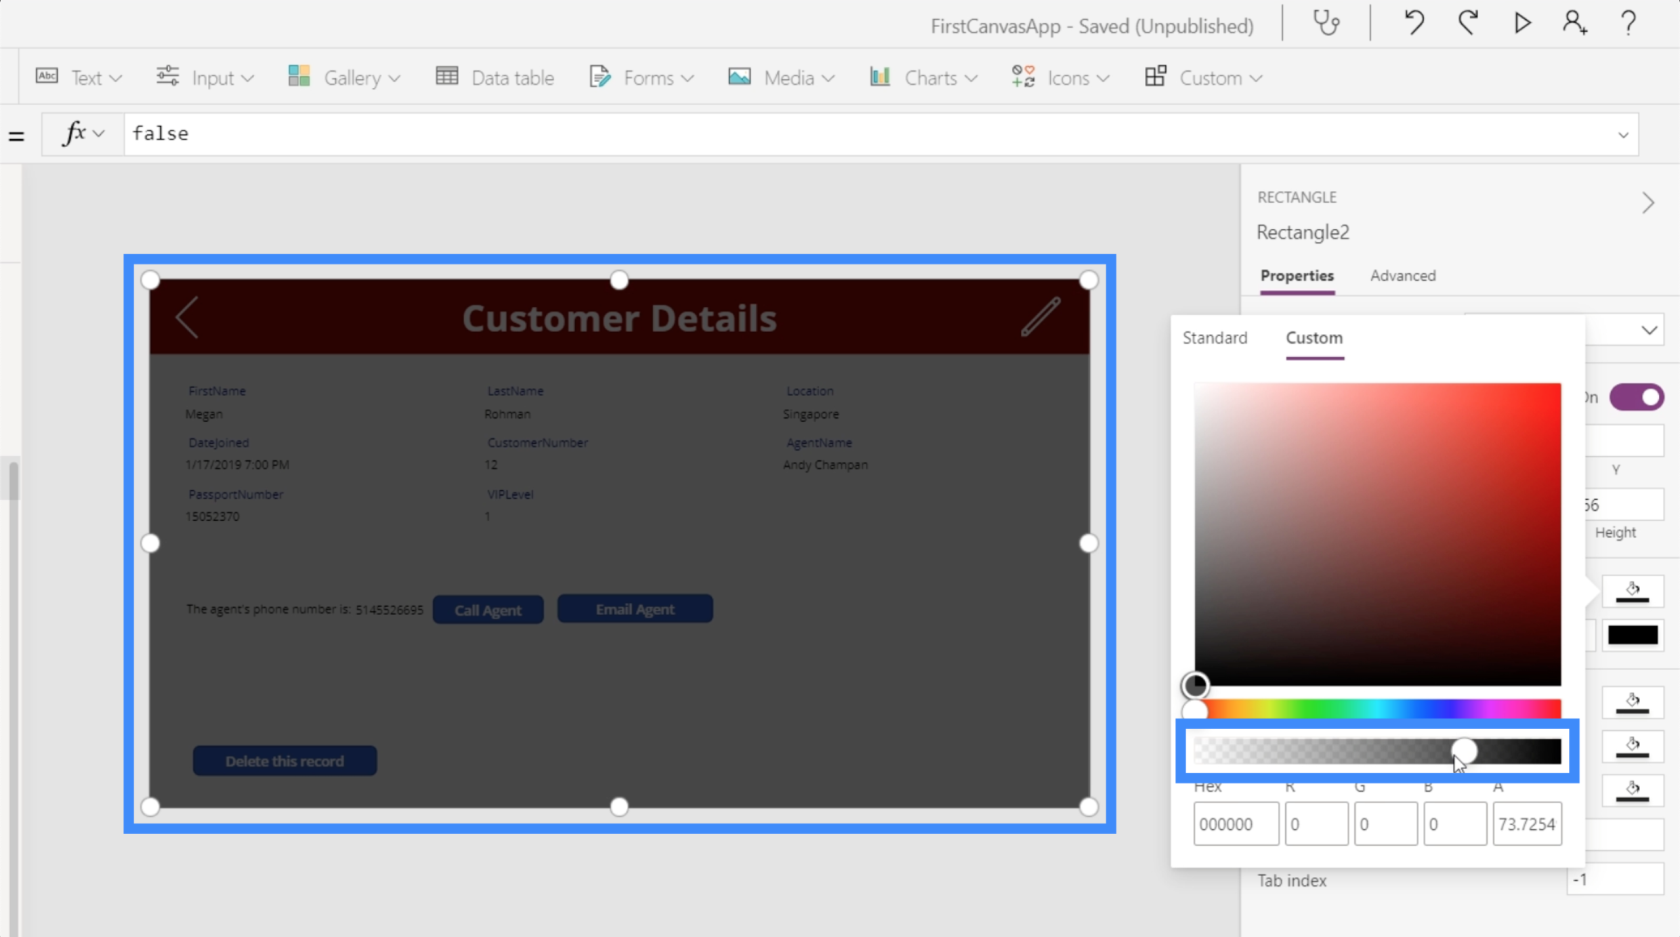Click the B color value field
Viewport: 1680px width, 937px height.
(x=1454, y=824)
